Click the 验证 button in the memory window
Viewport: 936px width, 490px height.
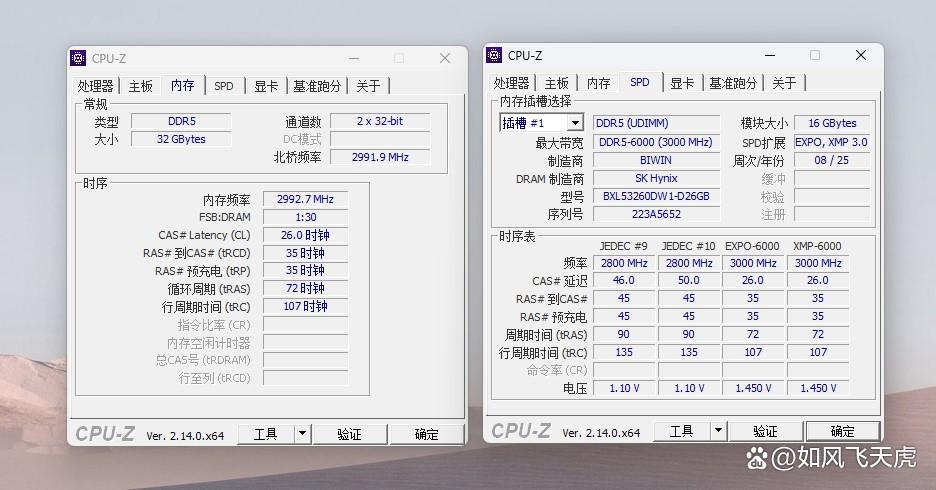[x=349, y=434]
